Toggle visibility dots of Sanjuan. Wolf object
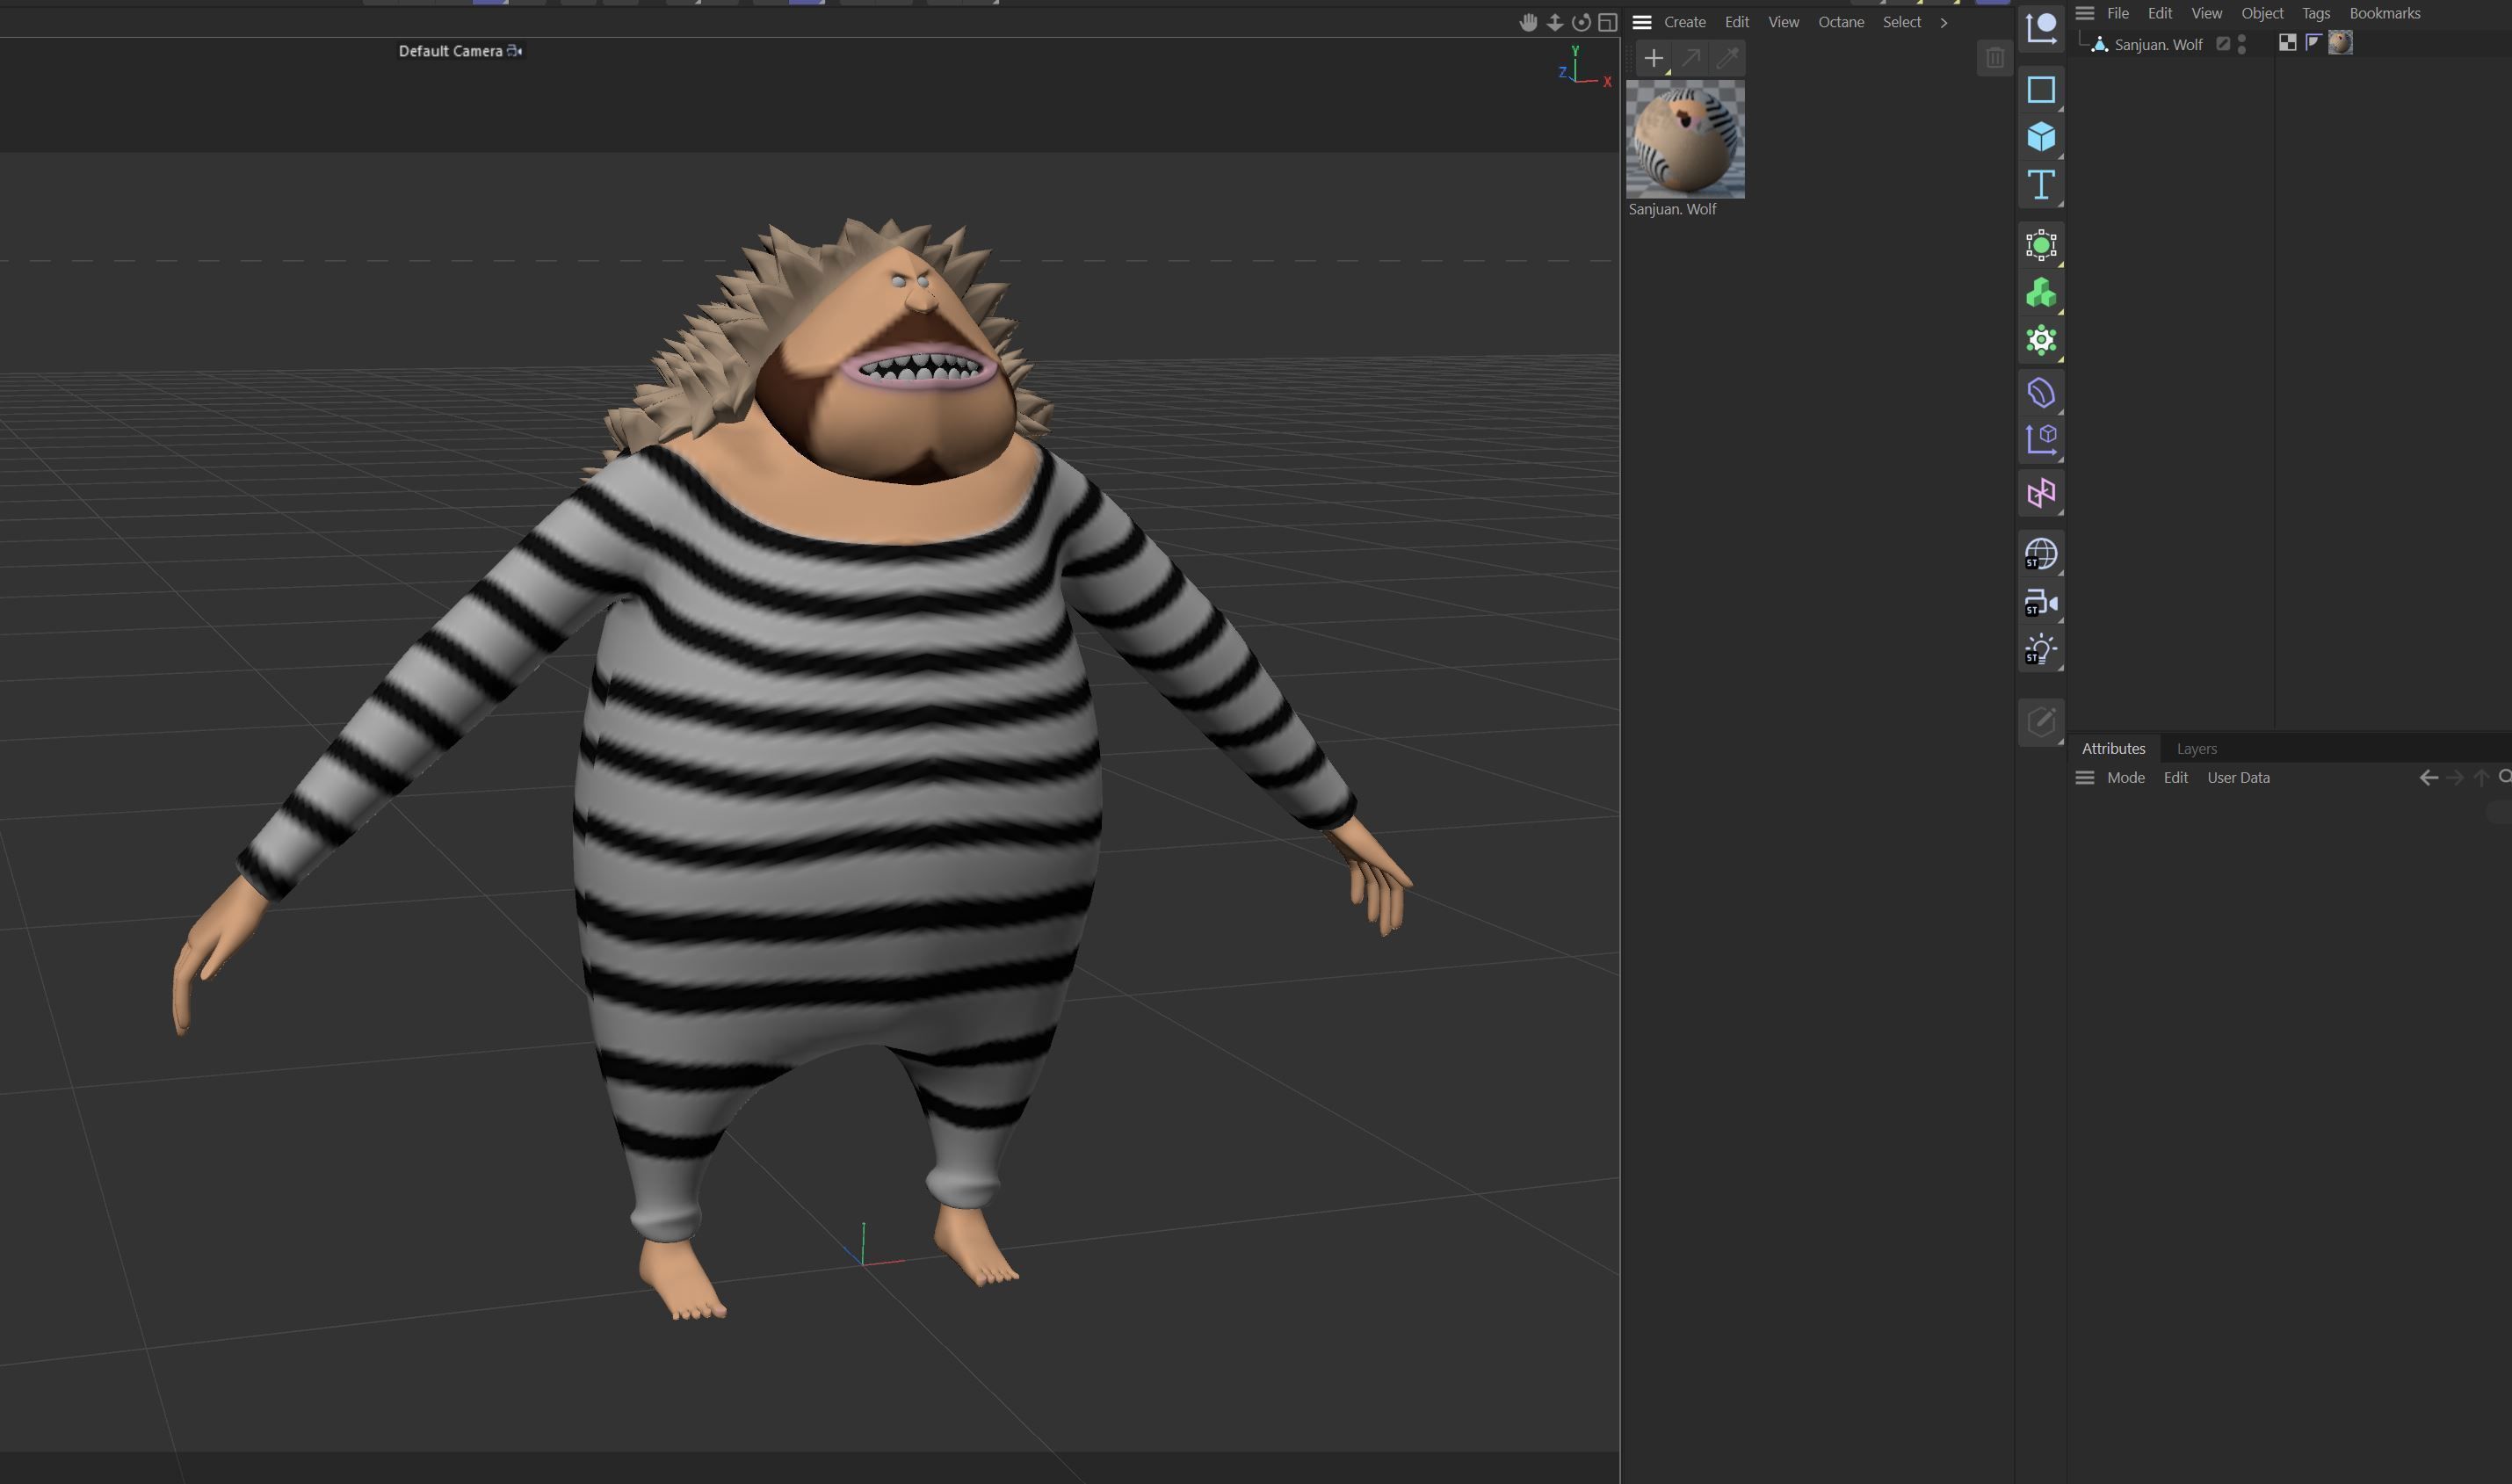This screenshot has width=2512, height=1484. (2241, 44)
